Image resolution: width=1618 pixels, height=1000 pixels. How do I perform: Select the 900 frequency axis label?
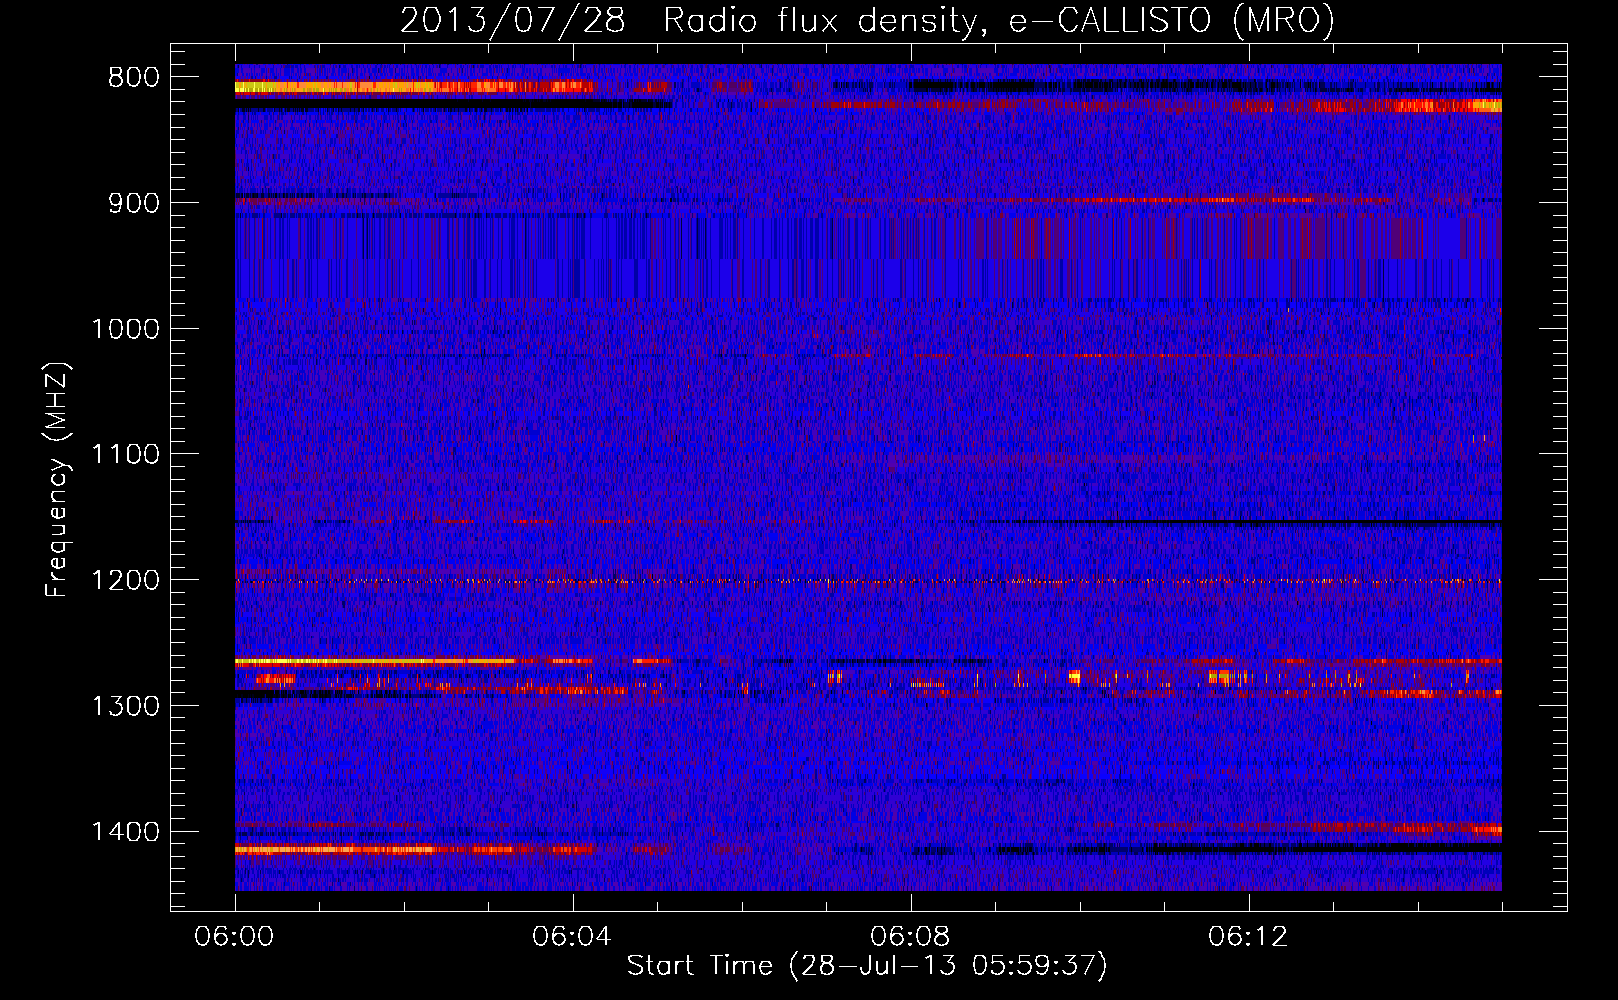pos(133,203)
